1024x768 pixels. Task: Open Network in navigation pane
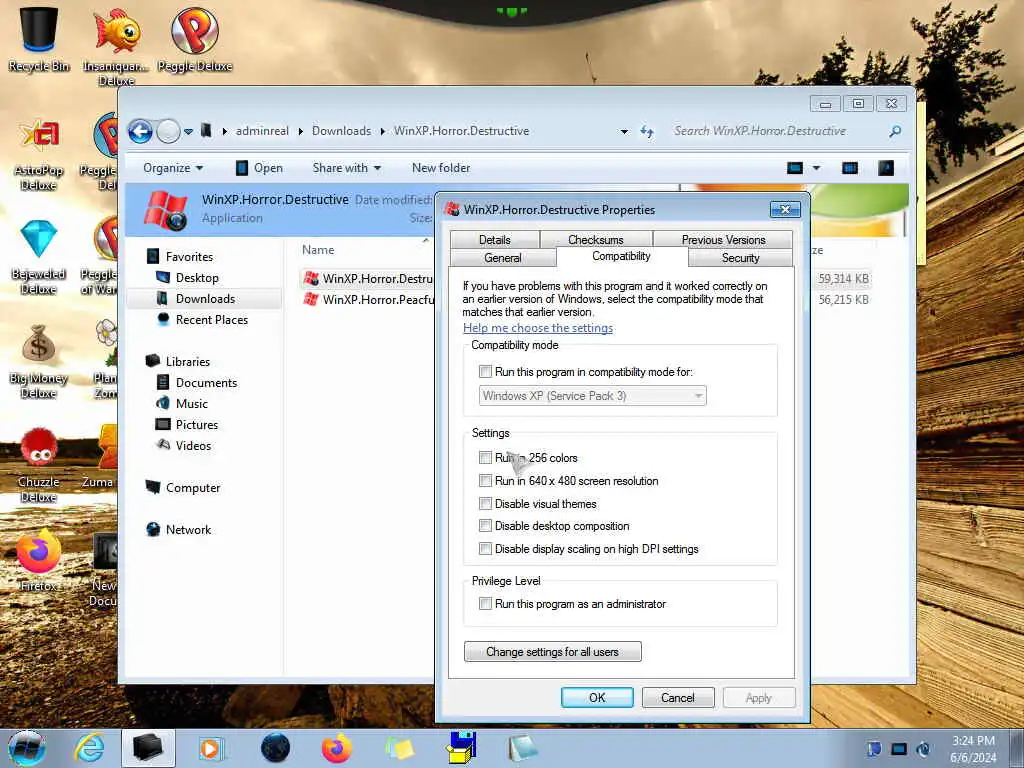click(187, 530)
